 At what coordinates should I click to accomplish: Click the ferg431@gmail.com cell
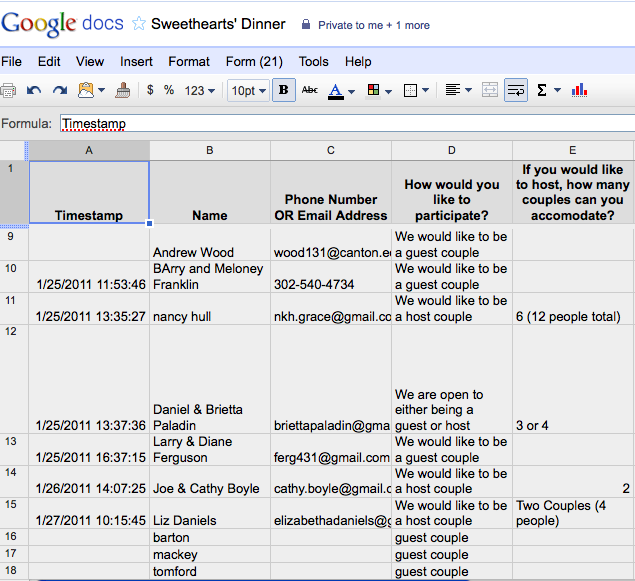[x=331, y=449]
